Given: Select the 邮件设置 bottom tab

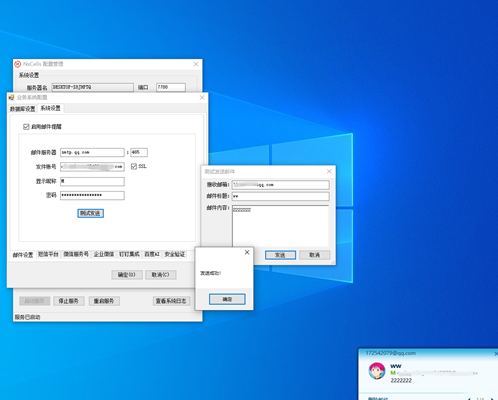Looking at the screenshot, I should (23, 255).
